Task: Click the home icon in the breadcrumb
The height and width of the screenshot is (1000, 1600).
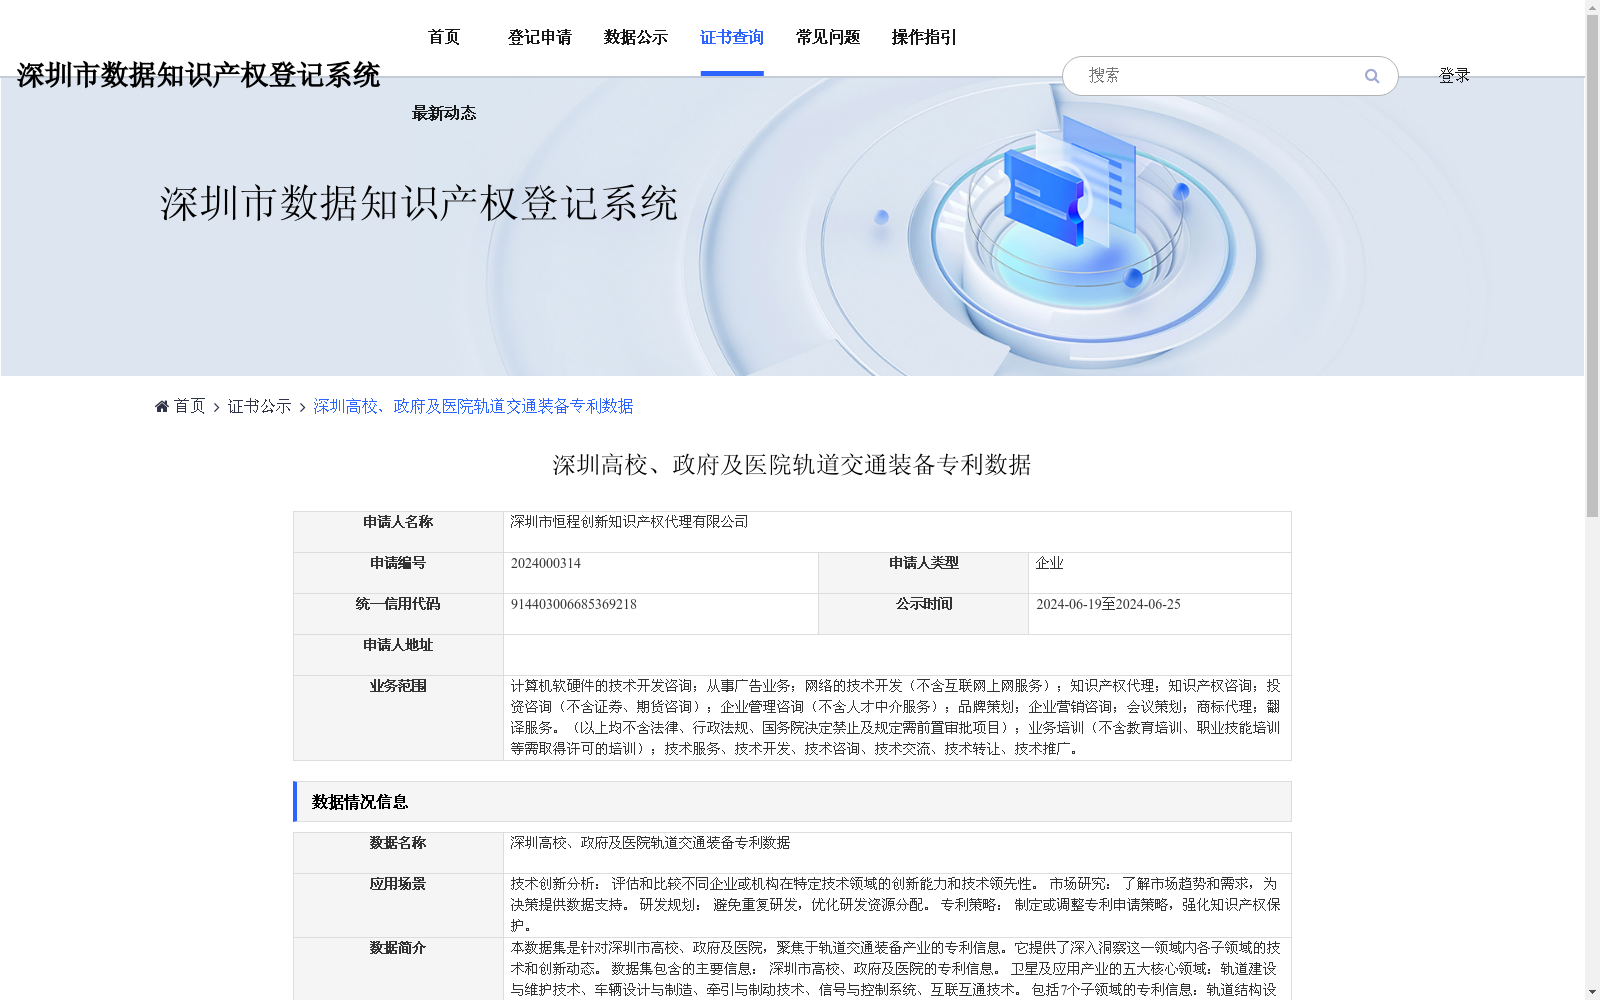Action: tap(161, 405)
